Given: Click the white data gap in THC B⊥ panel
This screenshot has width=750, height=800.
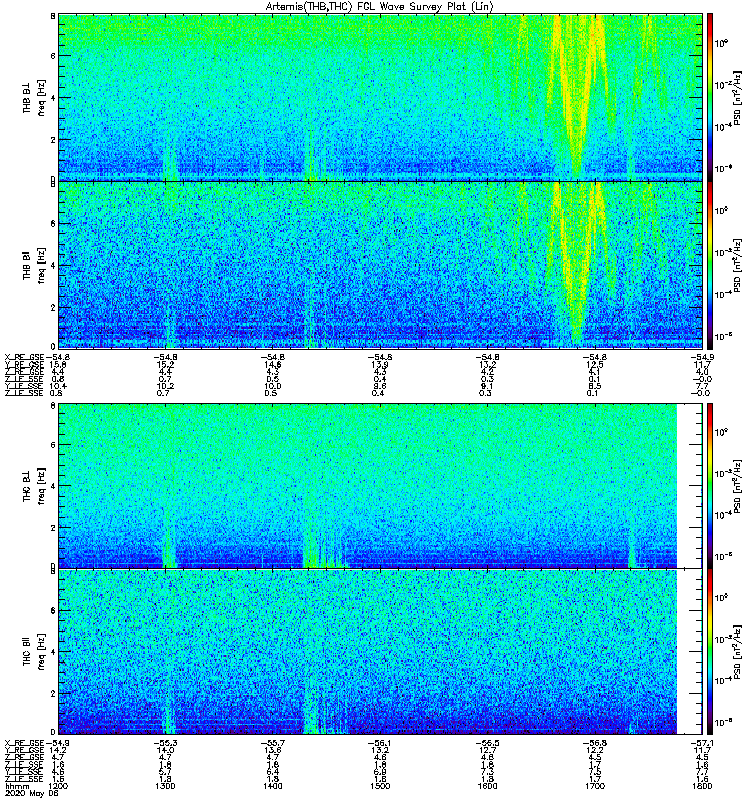Looking at the screenshot, I should [x=689, y=485].
